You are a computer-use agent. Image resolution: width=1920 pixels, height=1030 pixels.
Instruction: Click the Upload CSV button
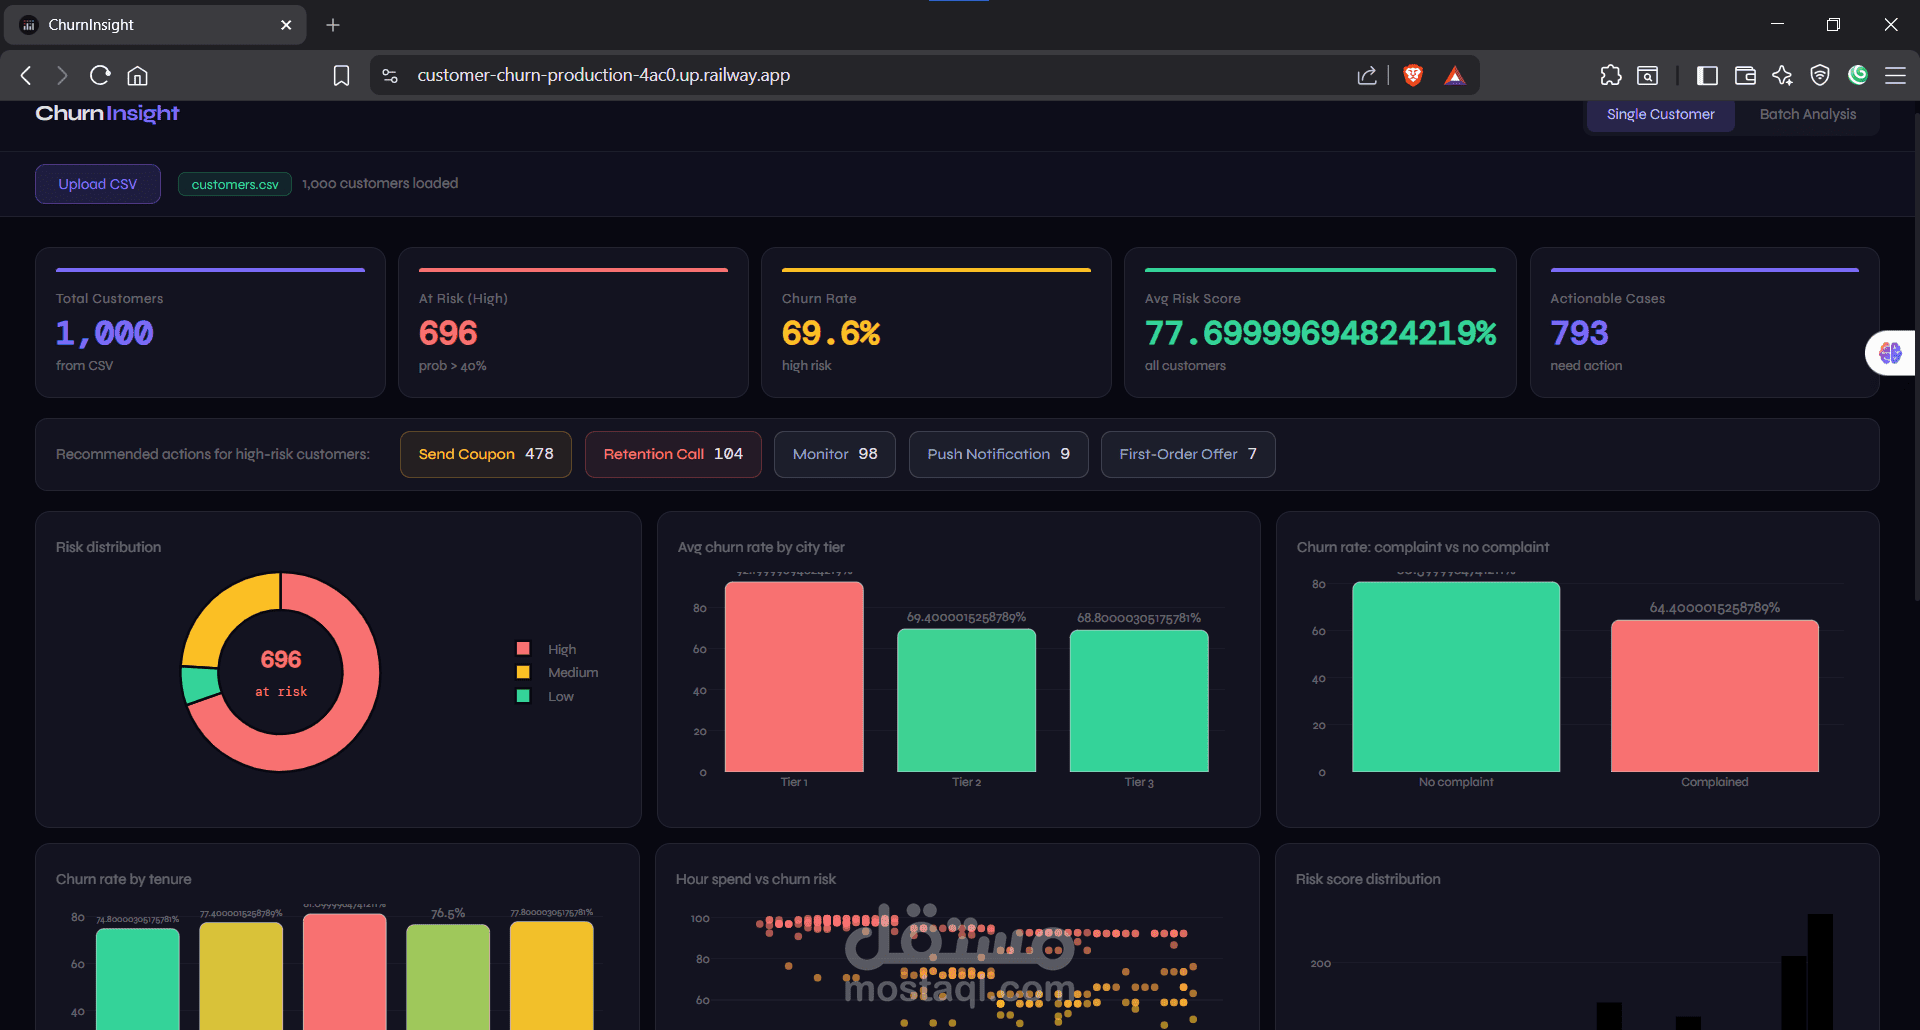pos(98,184)
